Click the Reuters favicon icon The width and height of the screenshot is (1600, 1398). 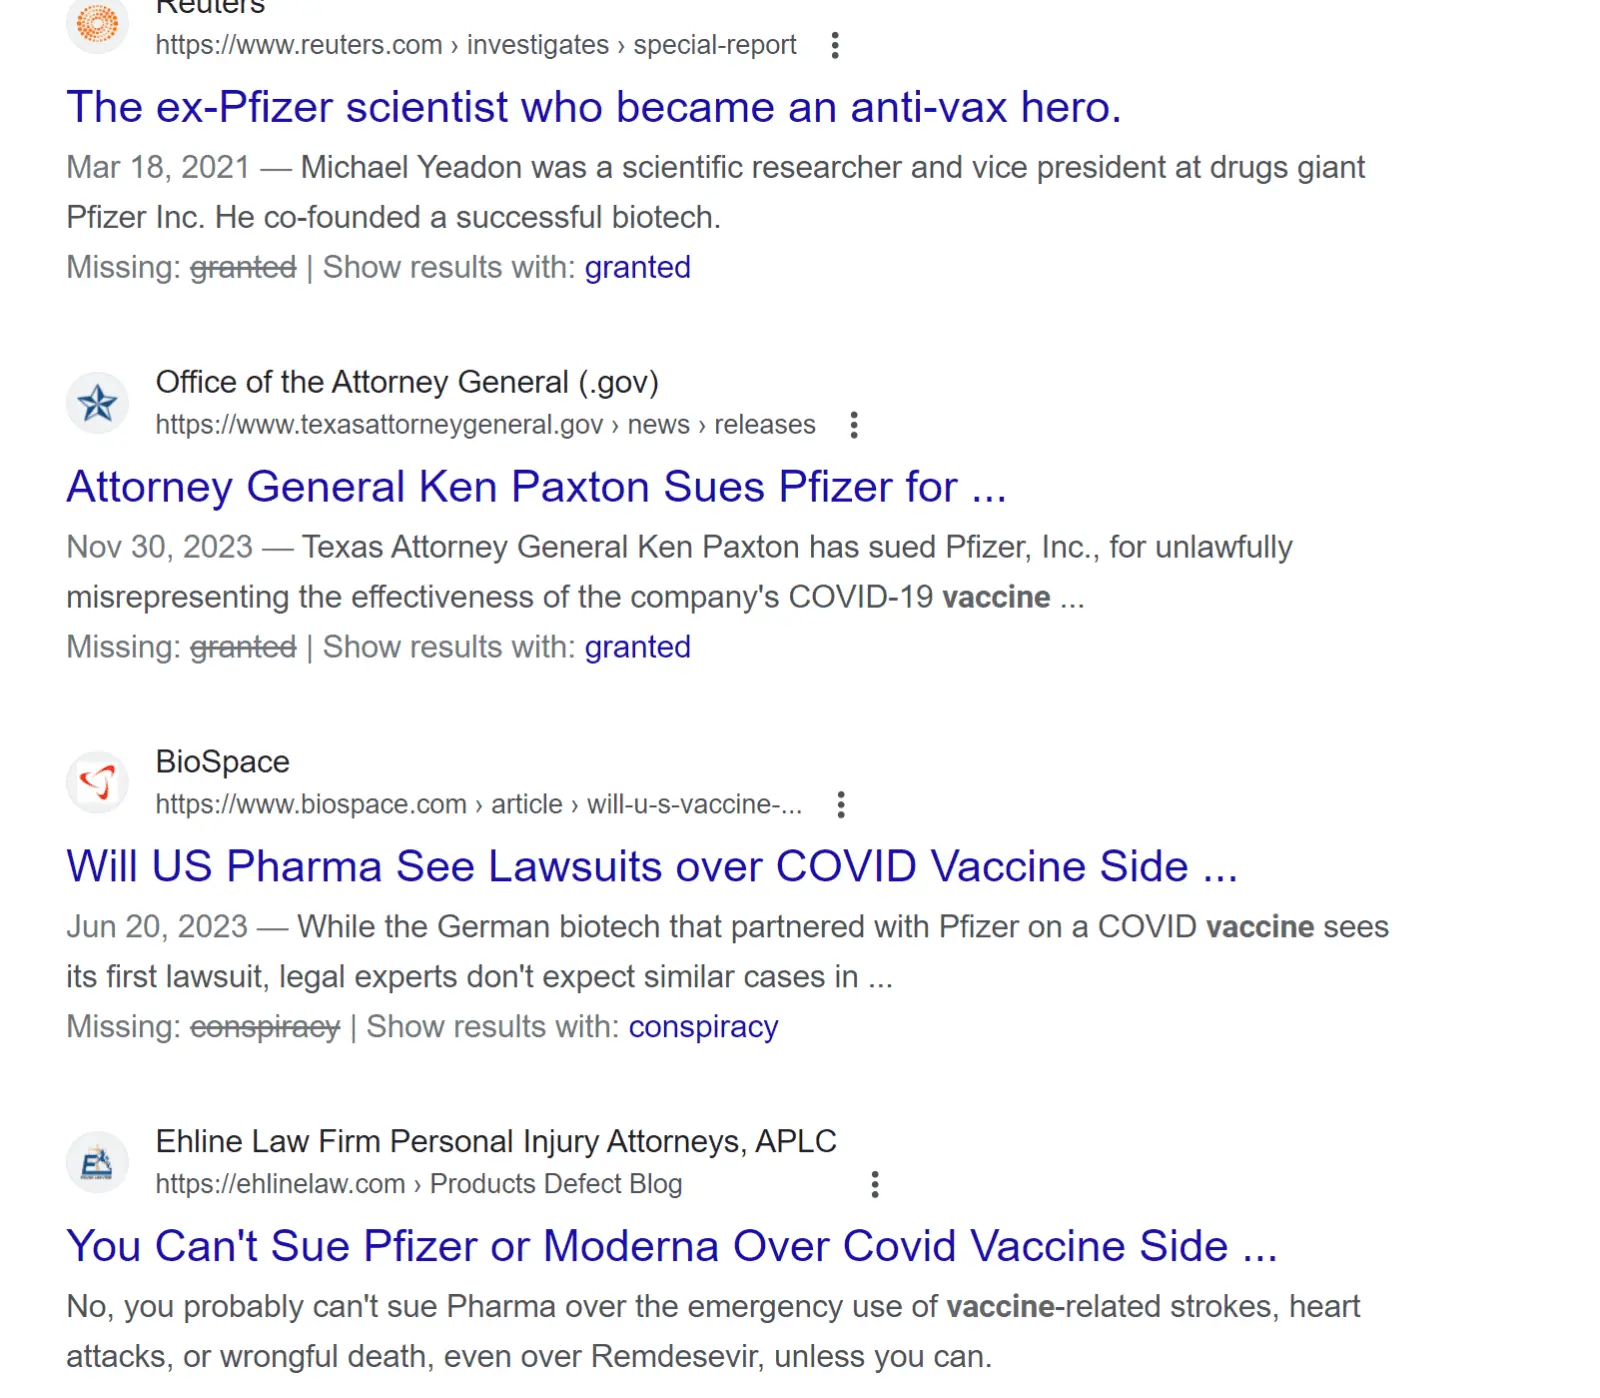click(x=97, y=23)
